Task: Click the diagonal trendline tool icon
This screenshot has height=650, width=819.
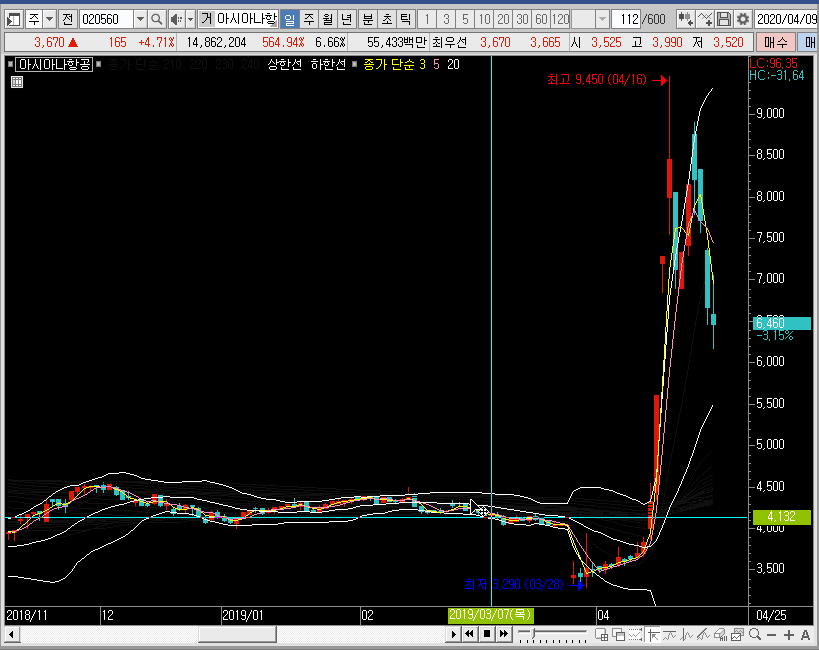Action: coord(704,635)
